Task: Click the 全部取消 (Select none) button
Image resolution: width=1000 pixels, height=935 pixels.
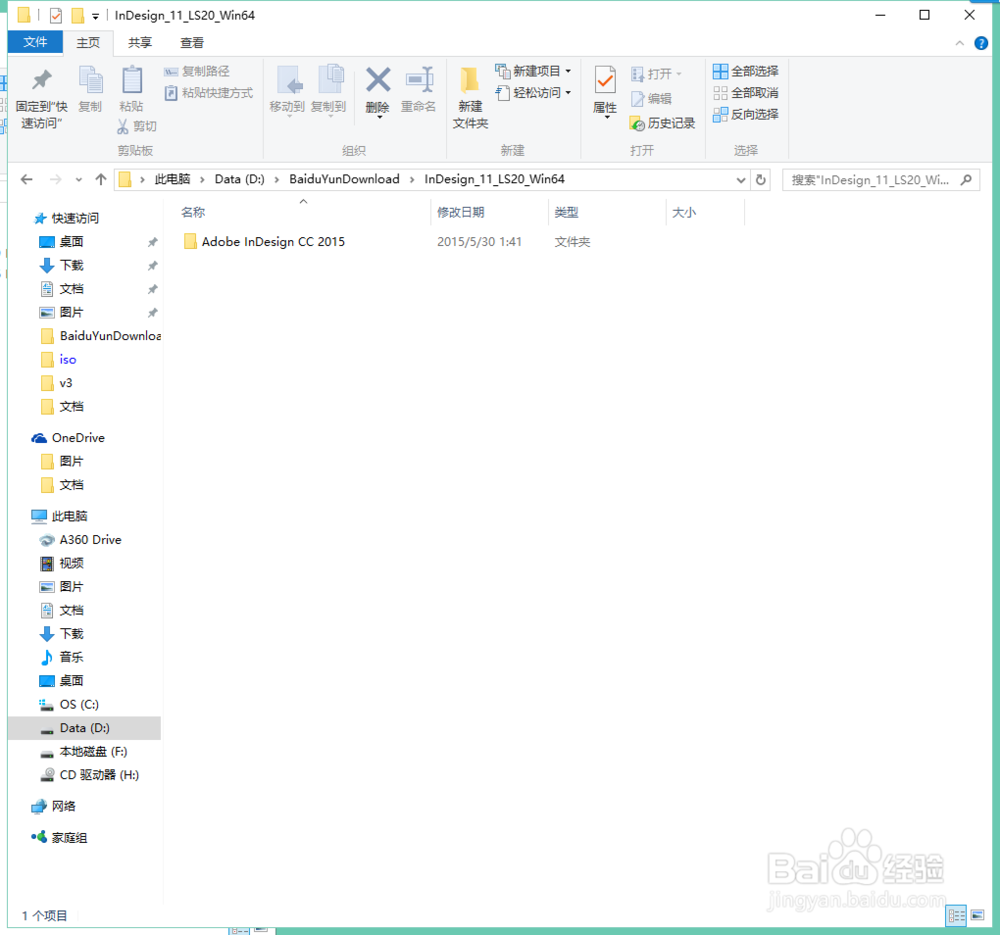Action: [746, 93]
